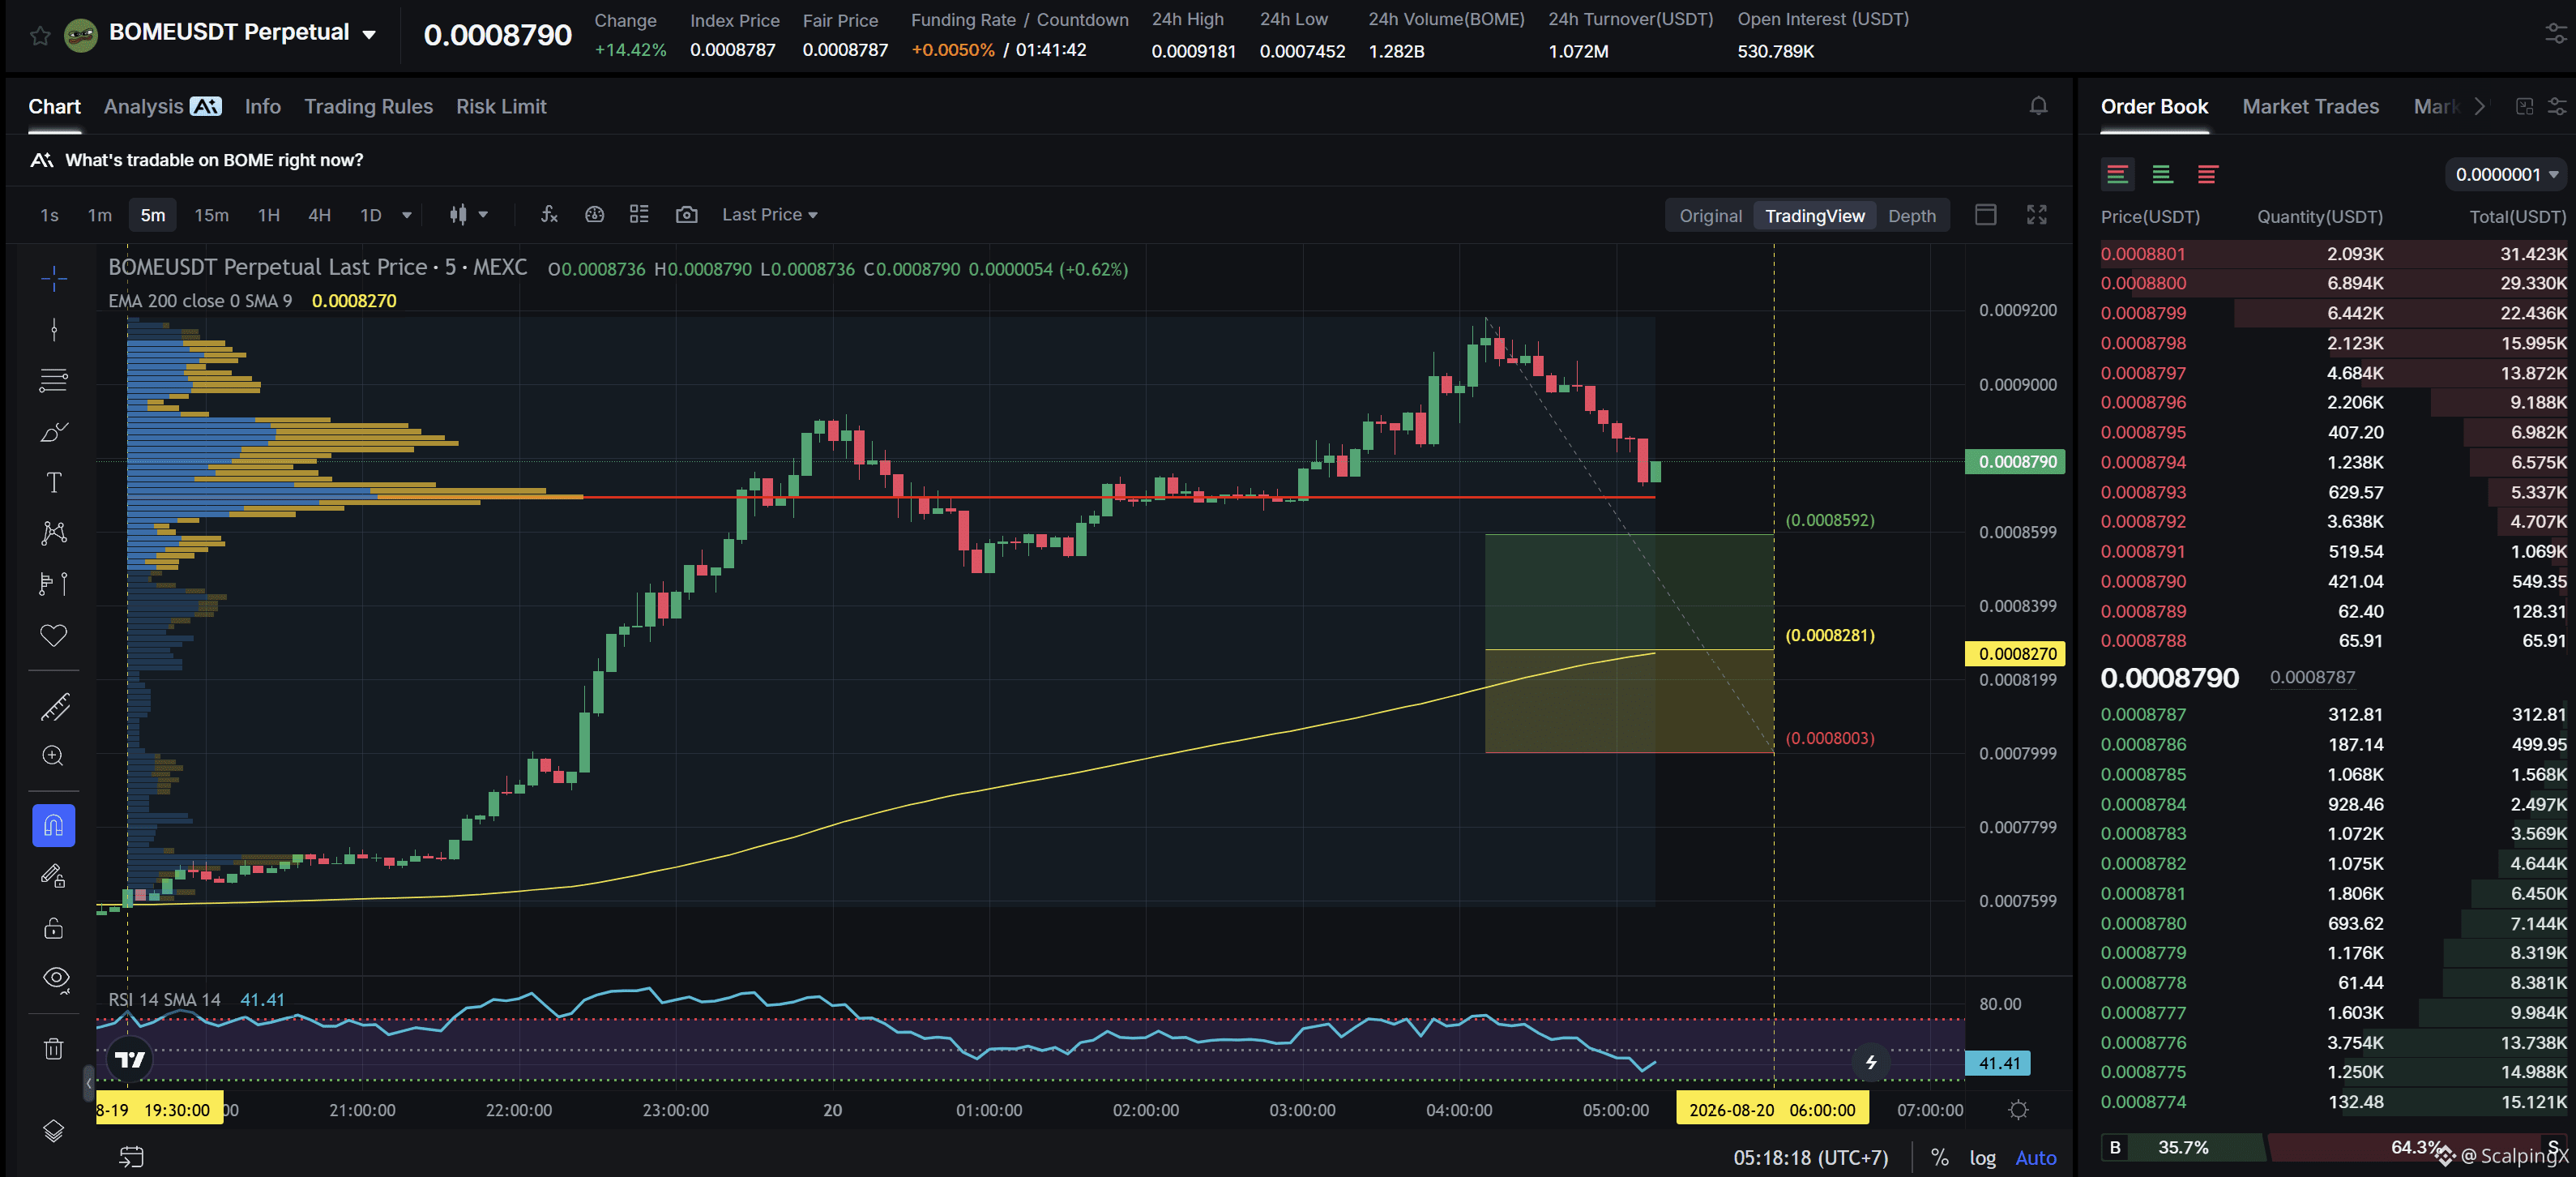Viewport: 2576px width, 1177px height.
Task: Select the 1s timeframe
Action: click(49, 215)
